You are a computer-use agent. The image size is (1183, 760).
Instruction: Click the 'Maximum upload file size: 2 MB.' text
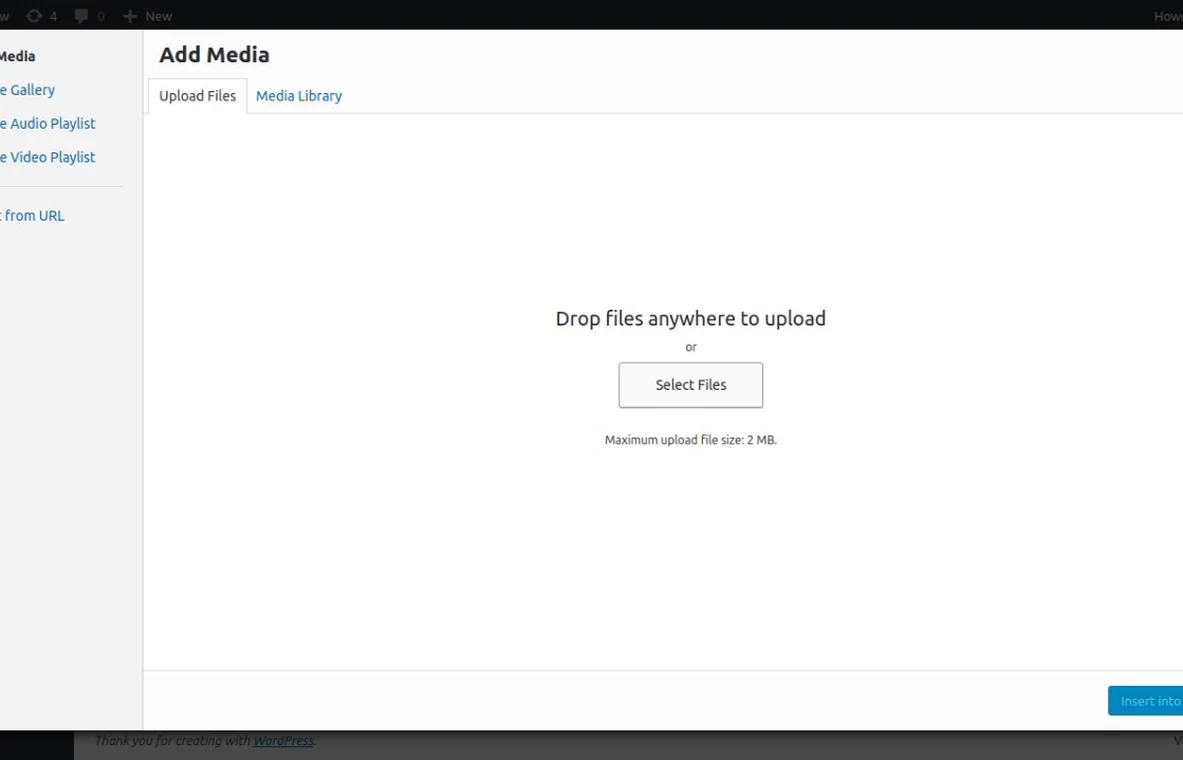tap(690, 440)
